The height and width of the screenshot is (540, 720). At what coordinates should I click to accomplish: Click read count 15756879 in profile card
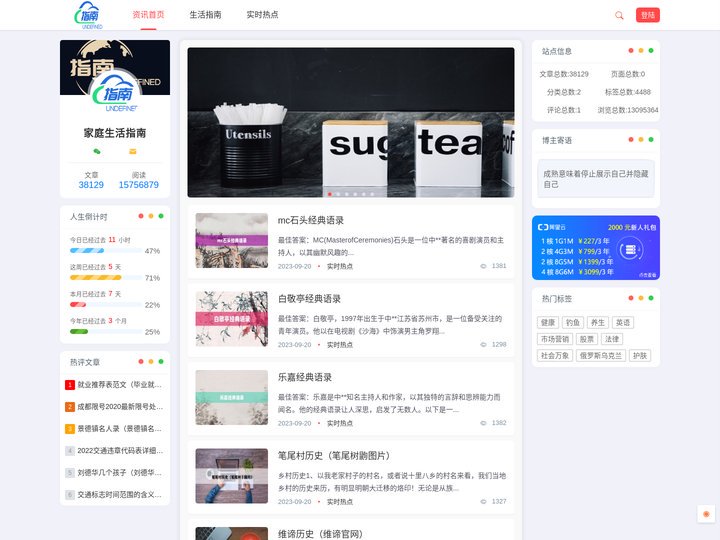(139, 185)
